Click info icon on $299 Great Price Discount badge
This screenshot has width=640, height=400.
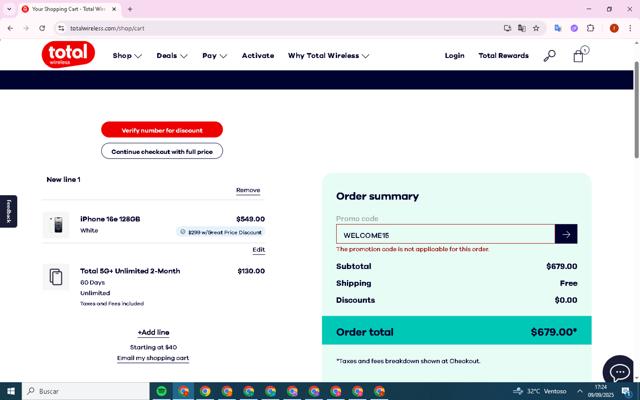pos(182,232)
